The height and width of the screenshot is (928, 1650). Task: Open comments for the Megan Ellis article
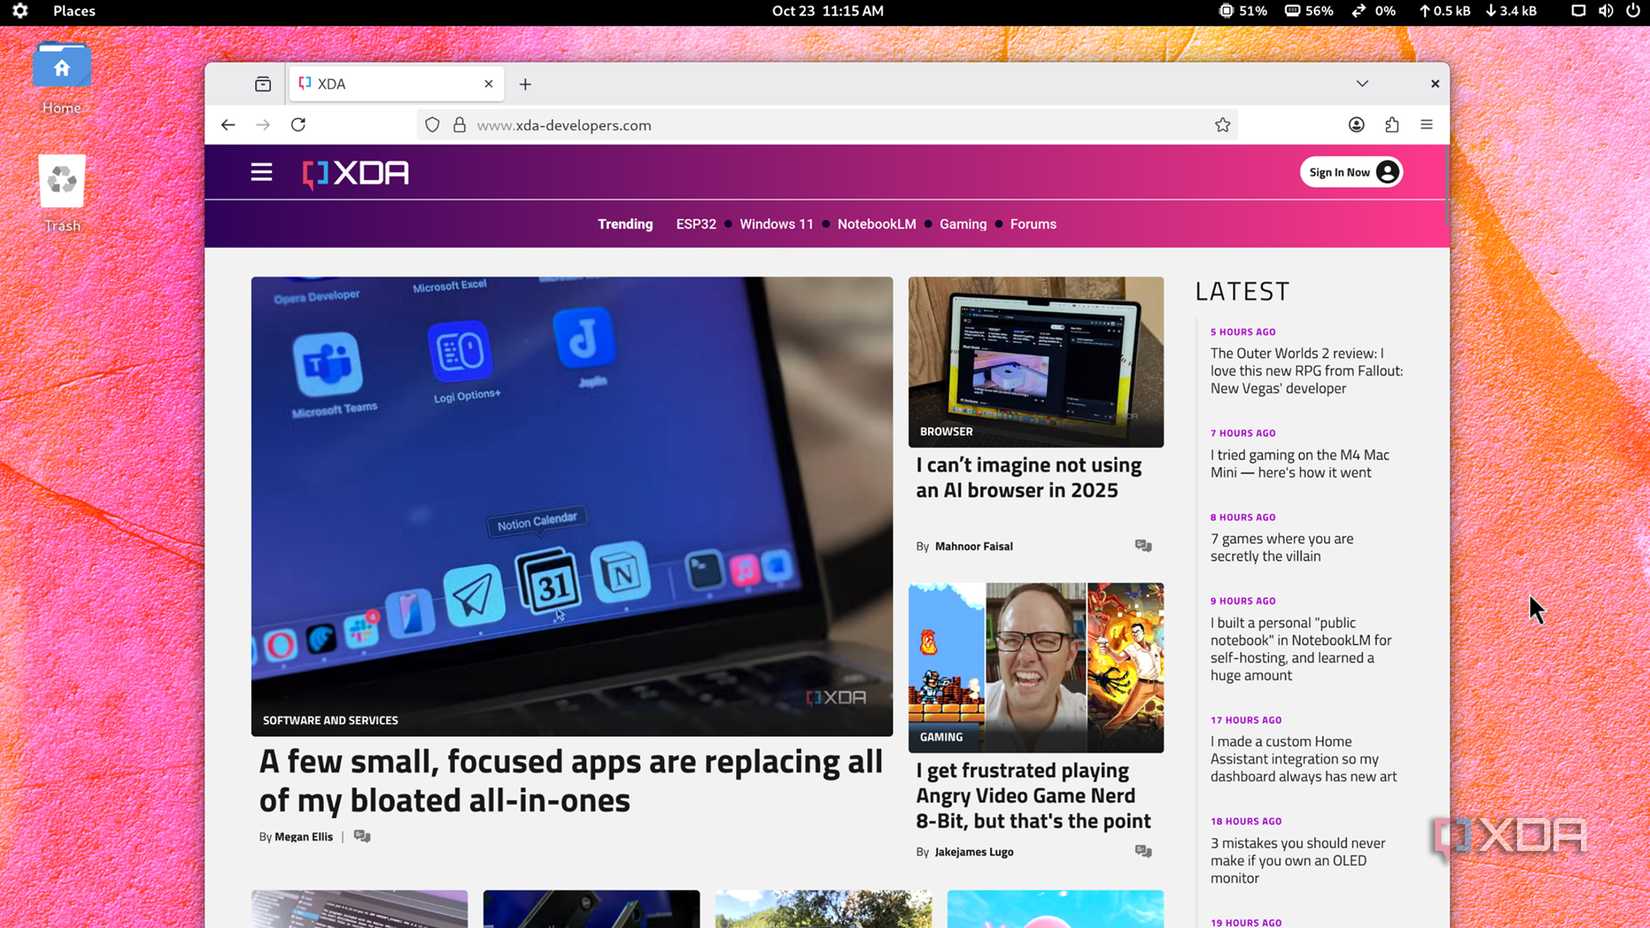pyautogui.click(x=362, y=836)
